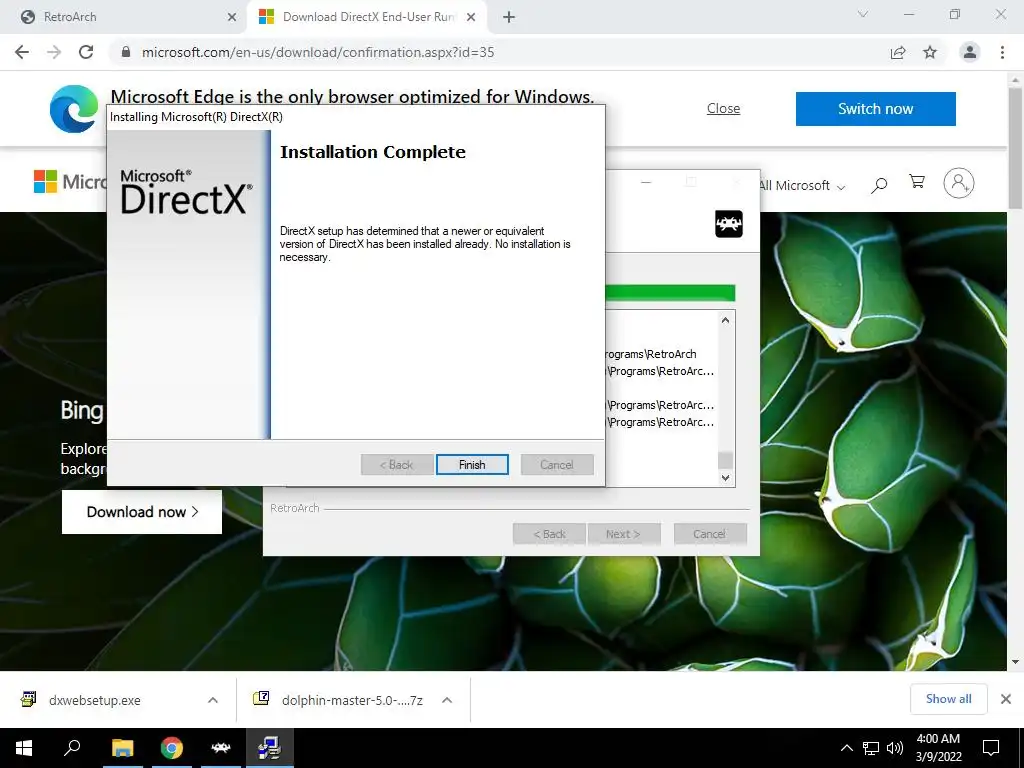Click the Switch now button
1024x768 pixels.
pos(876,108)
